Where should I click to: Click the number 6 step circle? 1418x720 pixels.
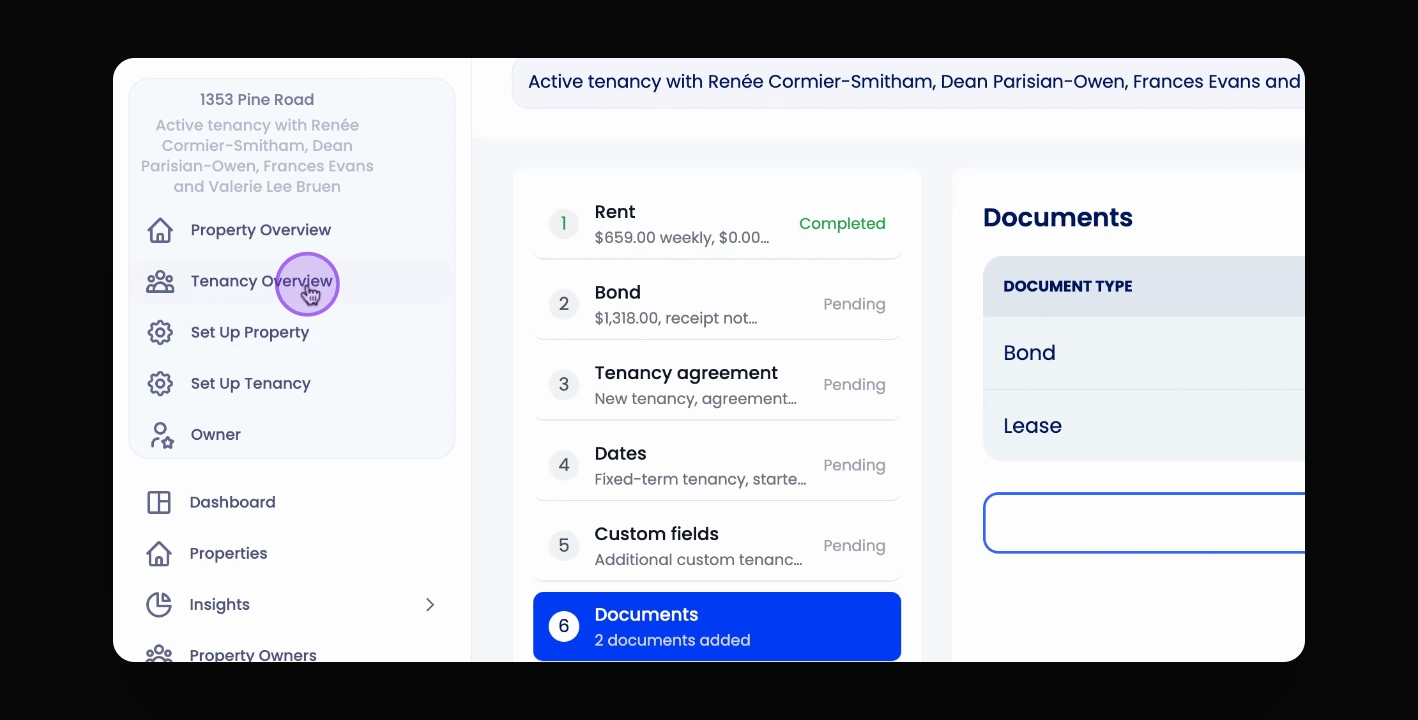[x=564, y=627]
